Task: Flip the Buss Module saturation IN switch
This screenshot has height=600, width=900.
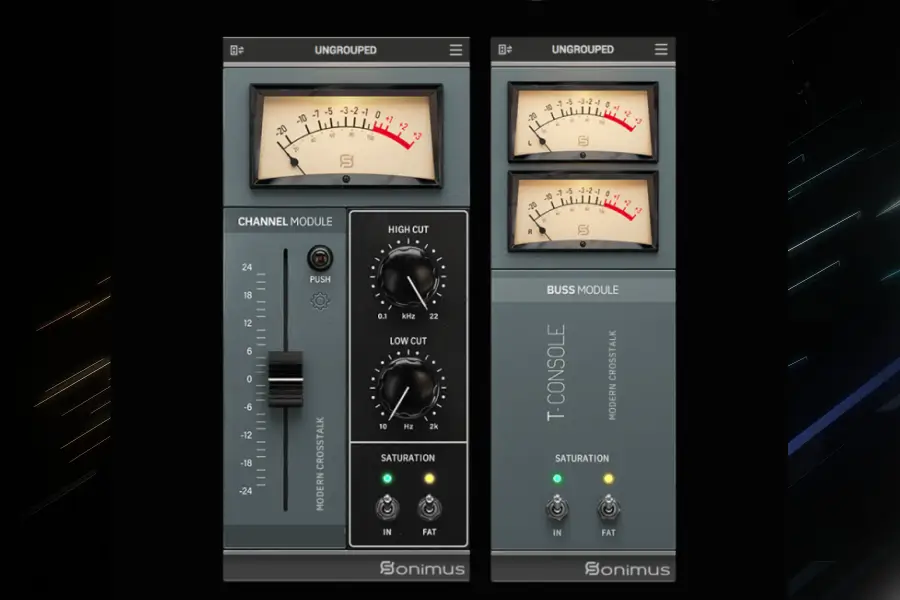Action: coord(557,508)
